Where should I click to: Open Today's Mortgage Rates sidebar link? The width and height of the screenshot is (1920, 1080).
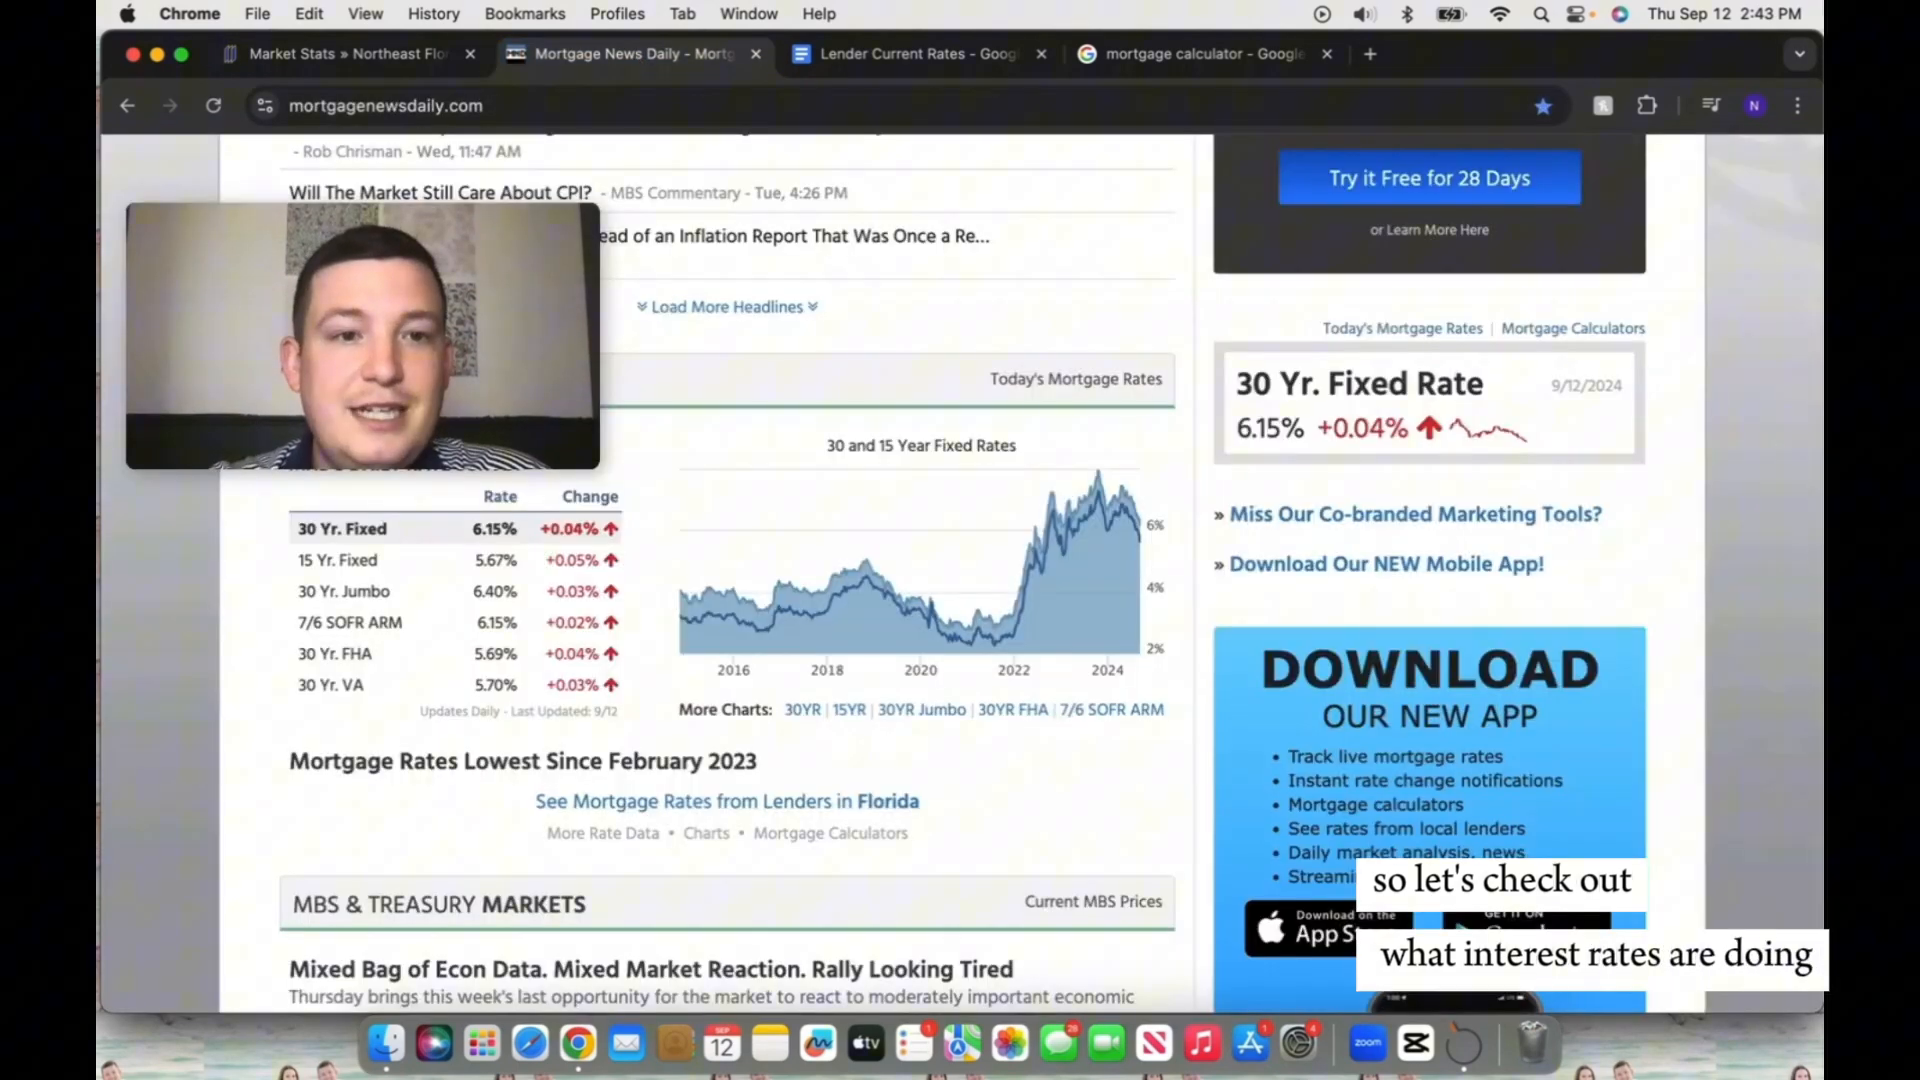point(1402,328)
